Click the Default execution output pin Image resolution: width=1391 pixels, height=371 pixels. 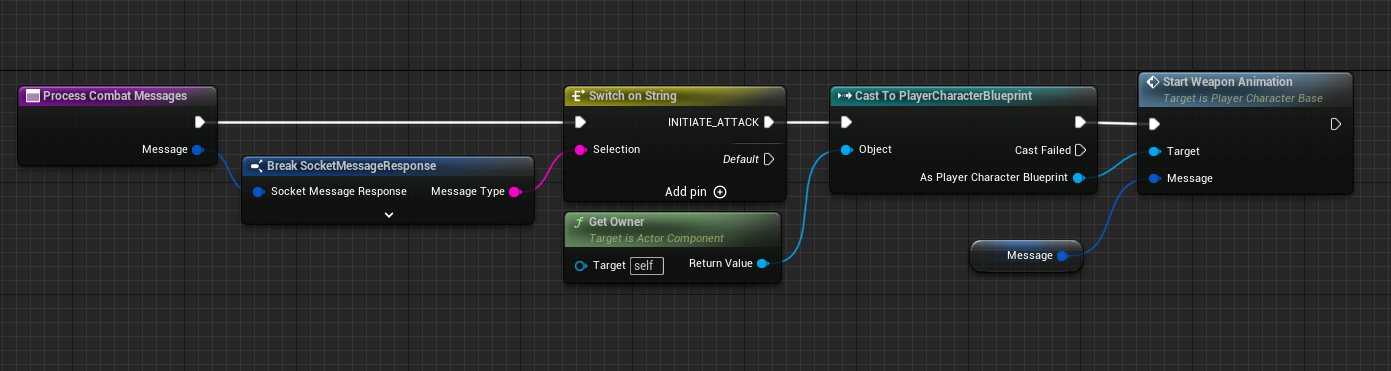click(768, 159)
